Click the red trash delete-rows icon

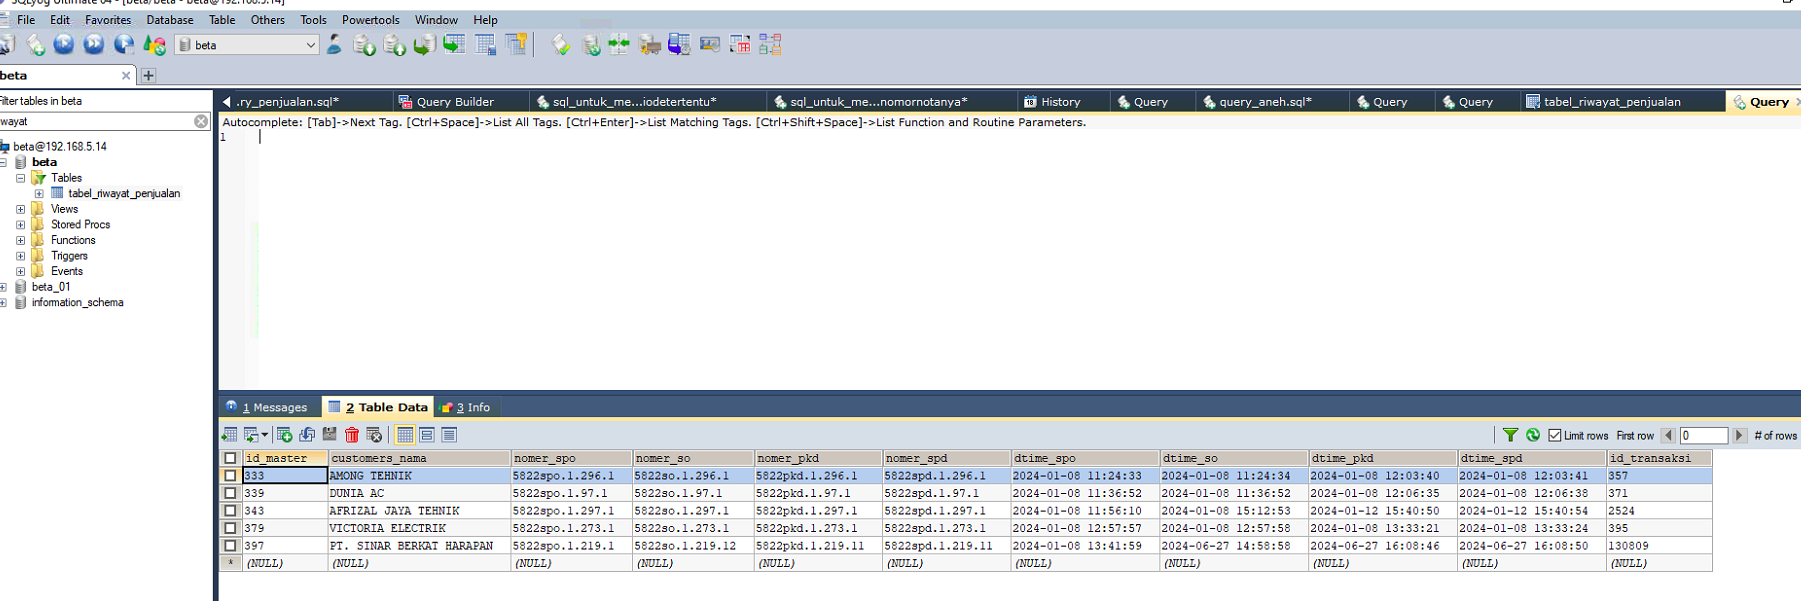pyautogui.click(x=352, y=435)
